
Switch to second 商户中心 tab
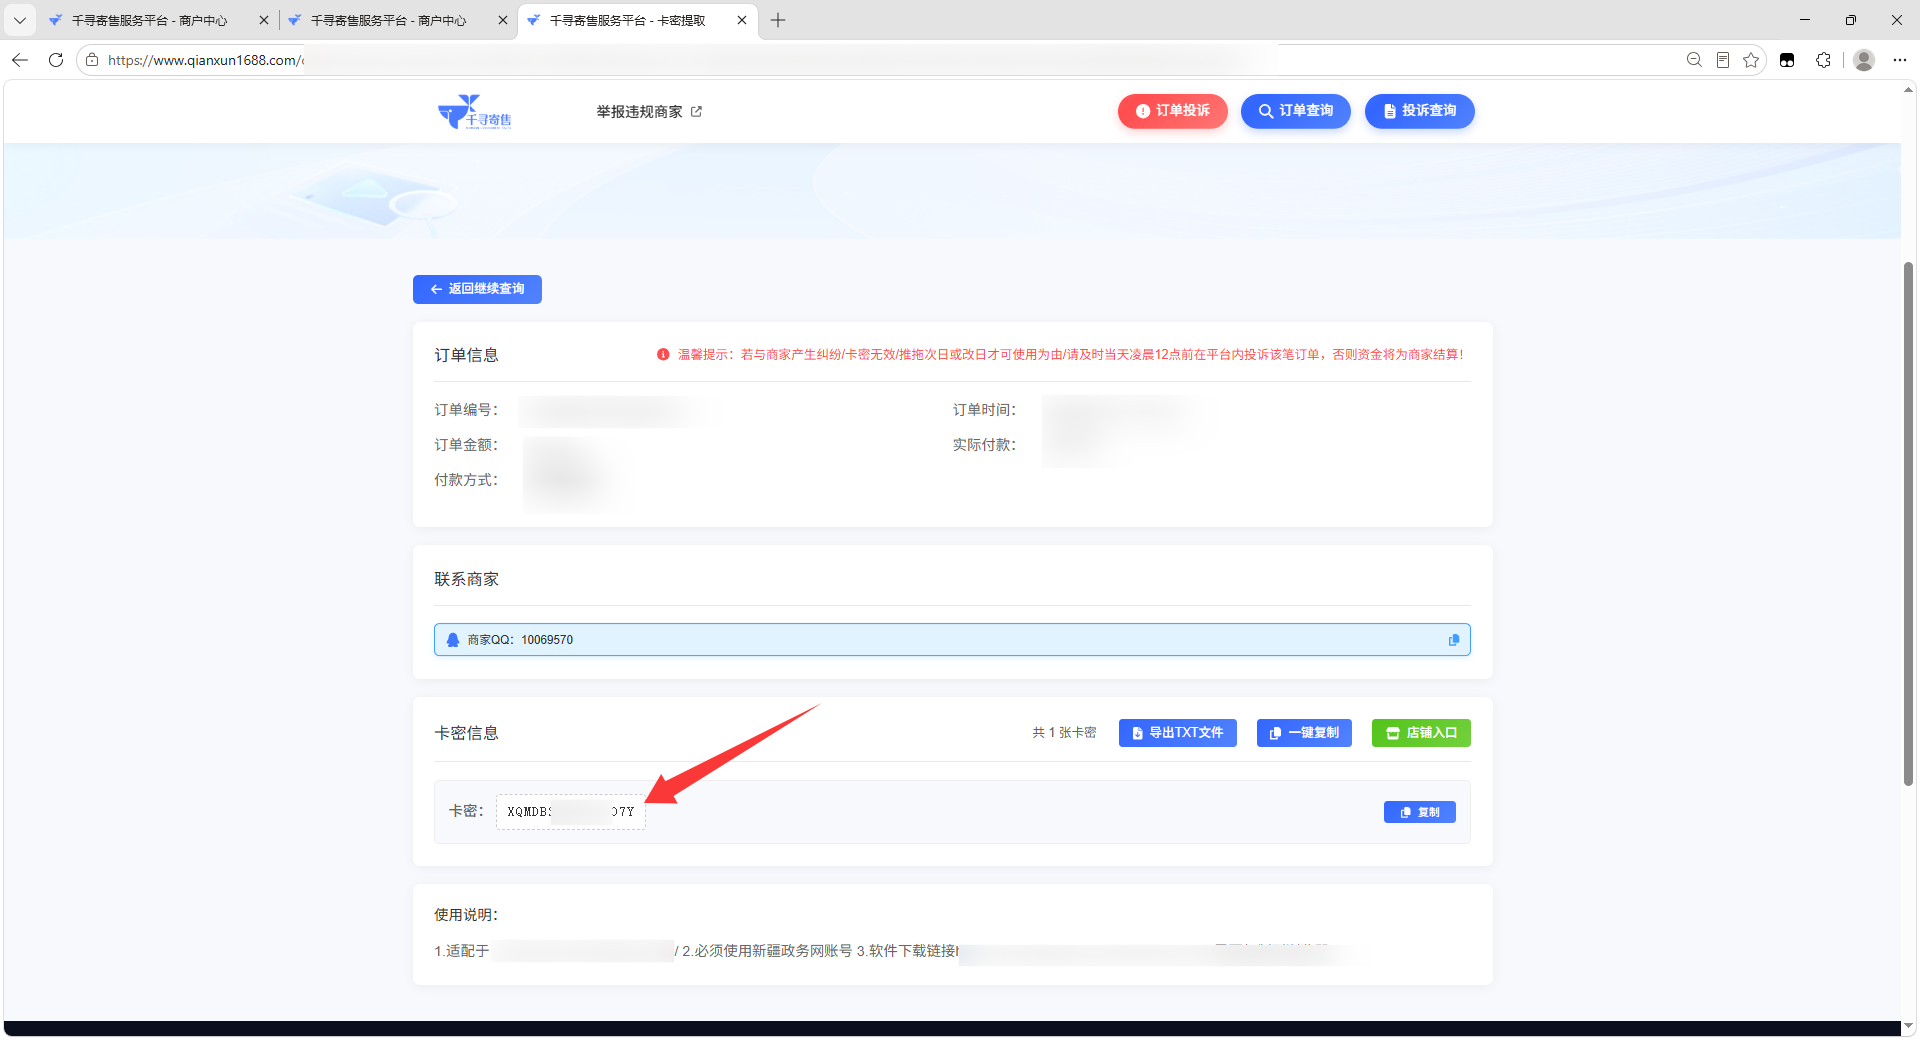pos(388,20)
